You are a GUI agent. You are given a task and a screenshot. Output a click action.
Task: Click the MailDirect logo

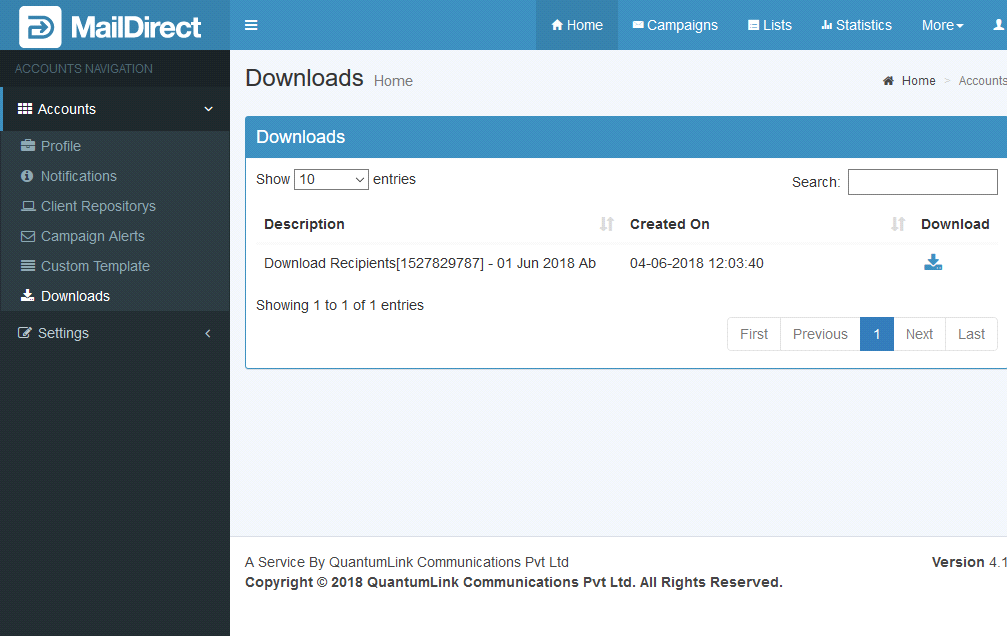110,26
